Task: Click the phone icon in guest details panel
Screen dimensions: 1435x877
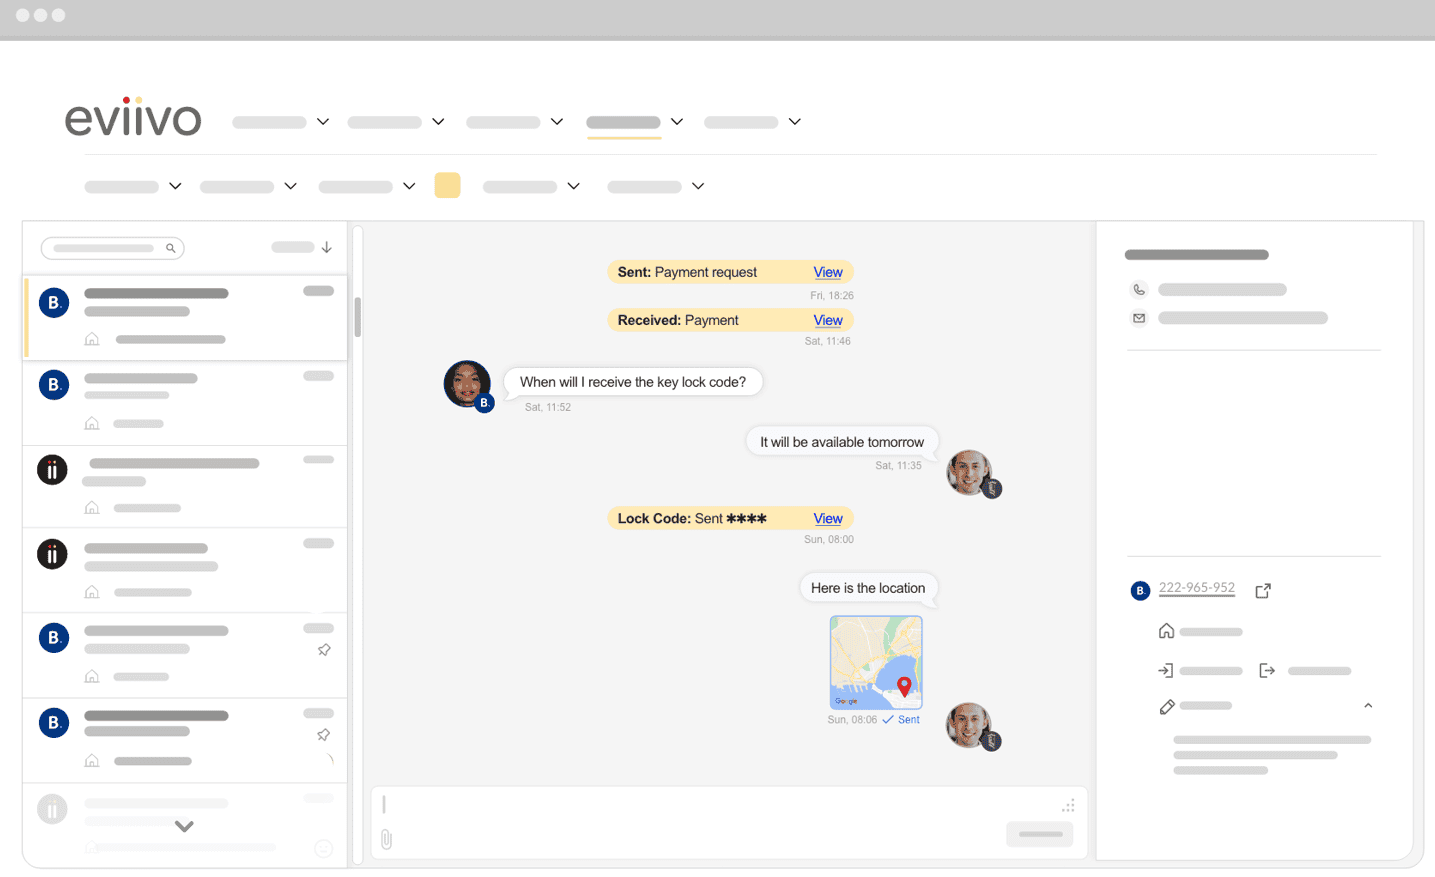Action: point(1139,289)
